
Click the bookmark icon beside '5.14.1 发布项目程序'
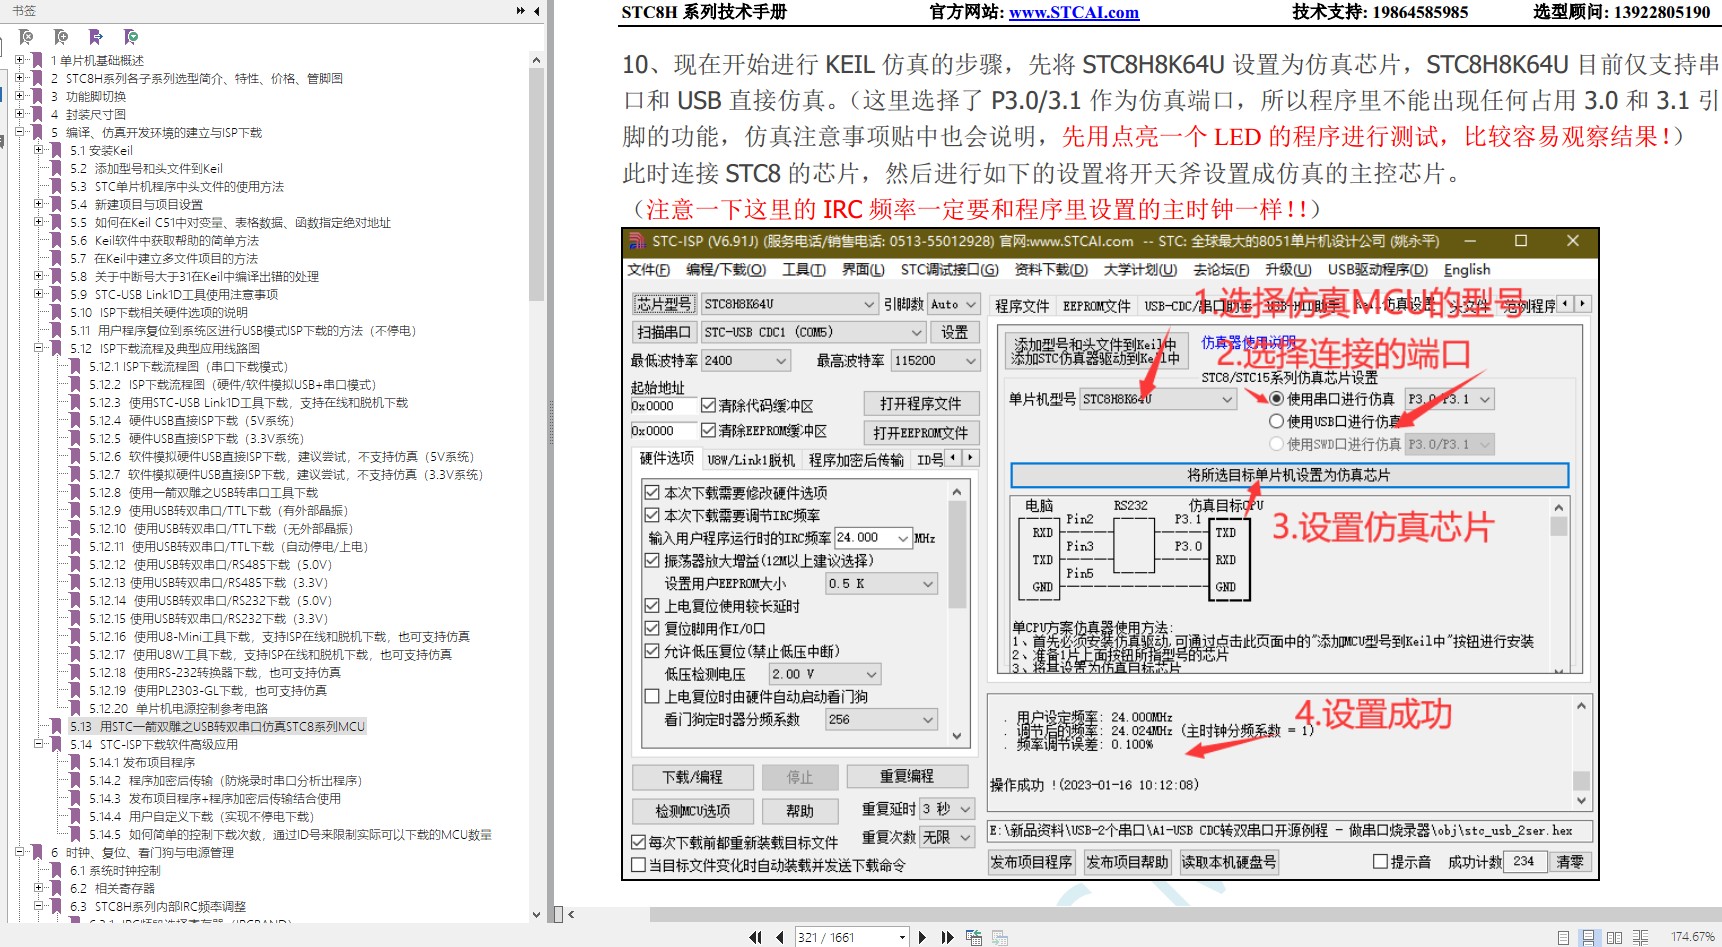tap(75, 762)
